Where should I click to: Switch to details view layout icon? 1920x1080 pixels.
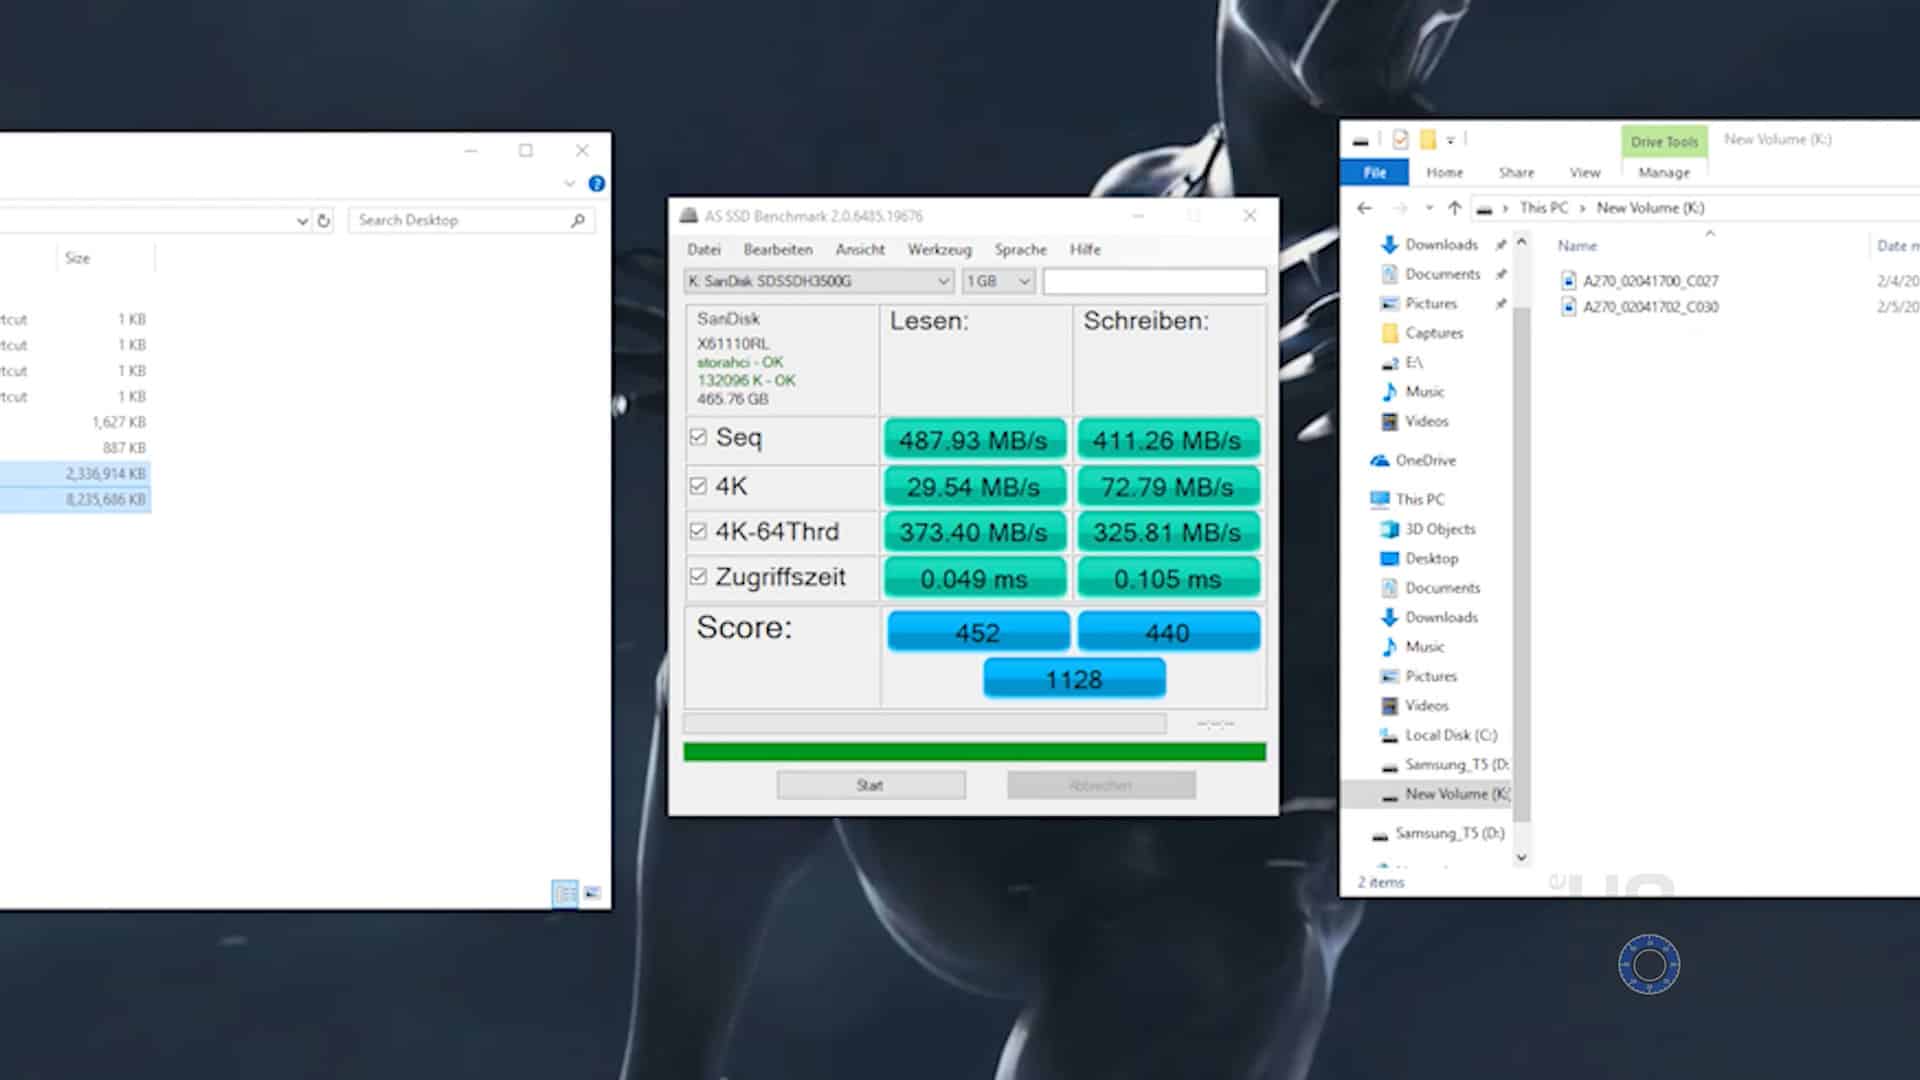[x=564, y=893]
